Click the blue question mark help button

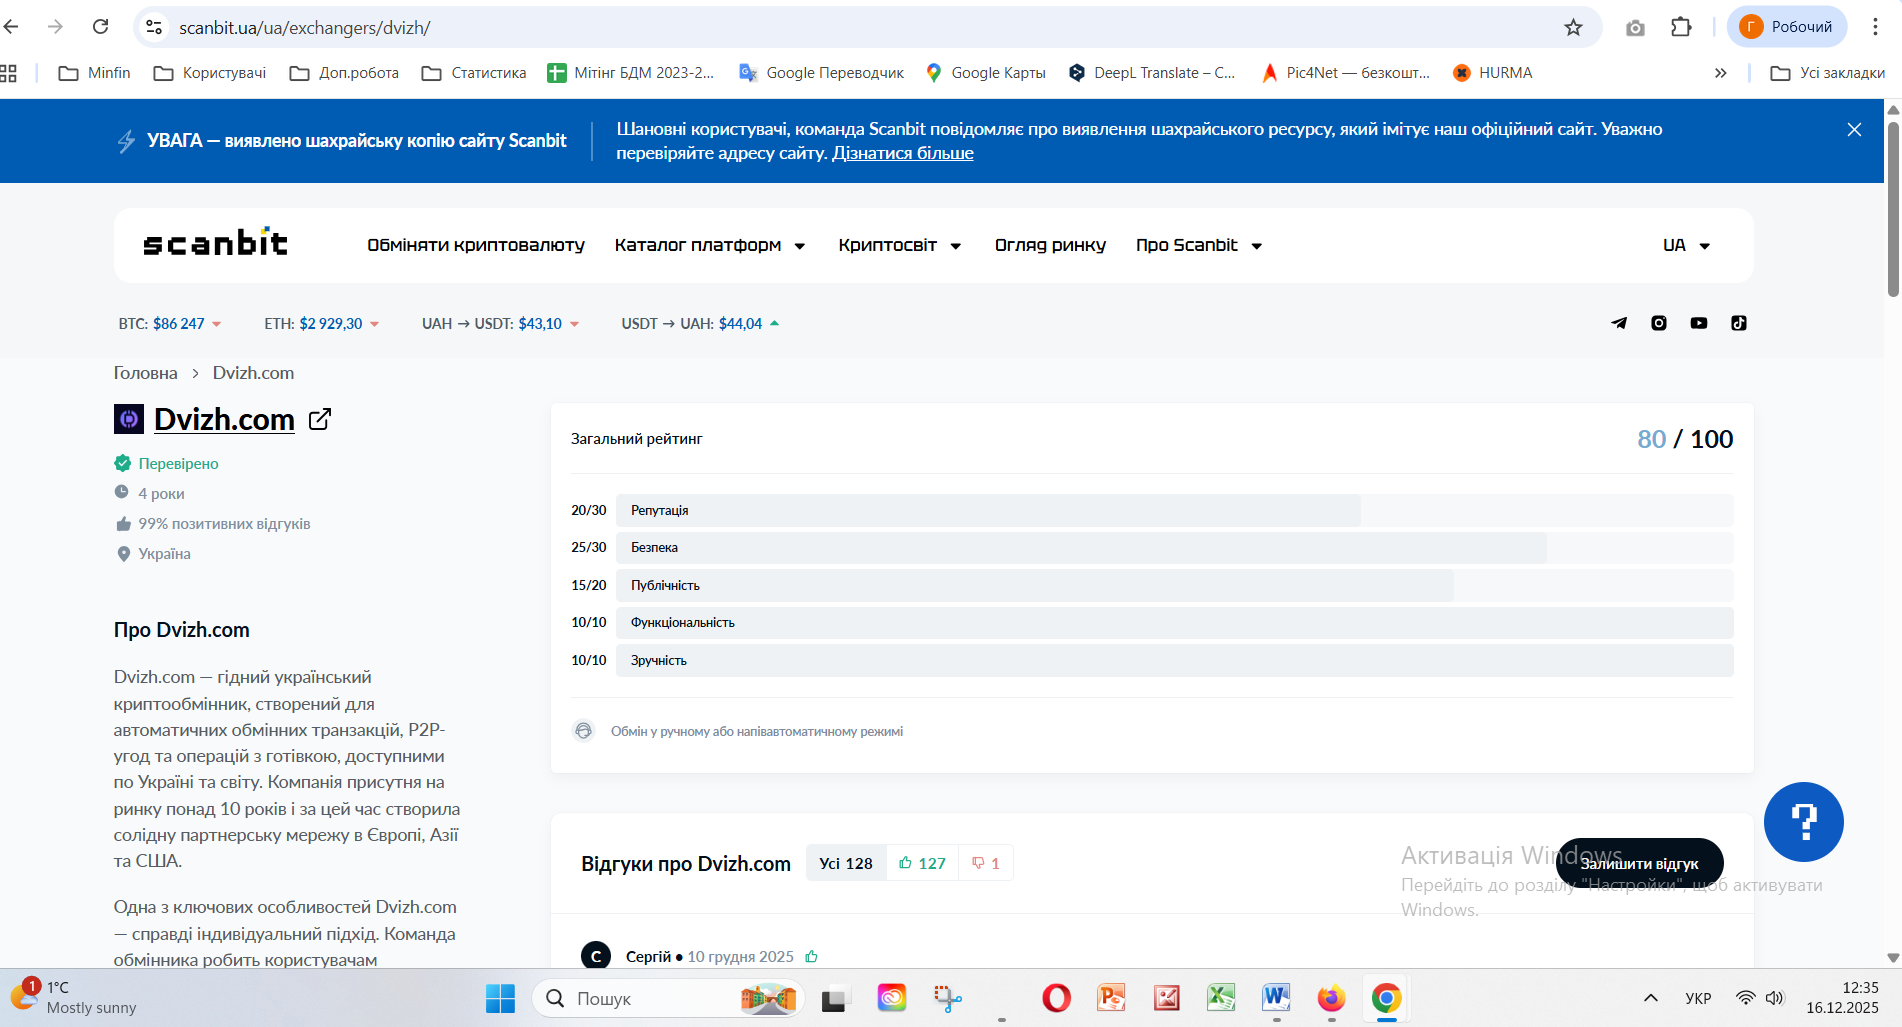click(x=1803, y=822)
